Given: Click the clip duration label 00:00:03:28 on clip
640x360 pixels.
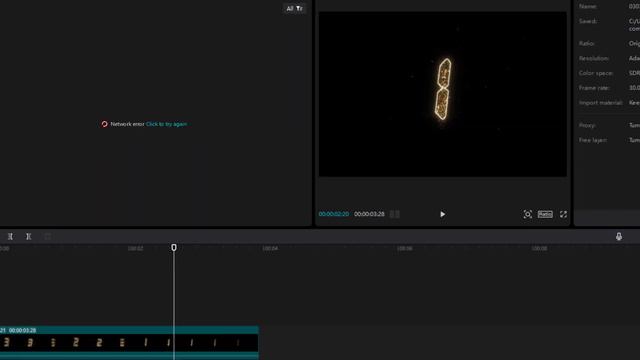Looking at the screenshot, I should (x=22, y=330).
